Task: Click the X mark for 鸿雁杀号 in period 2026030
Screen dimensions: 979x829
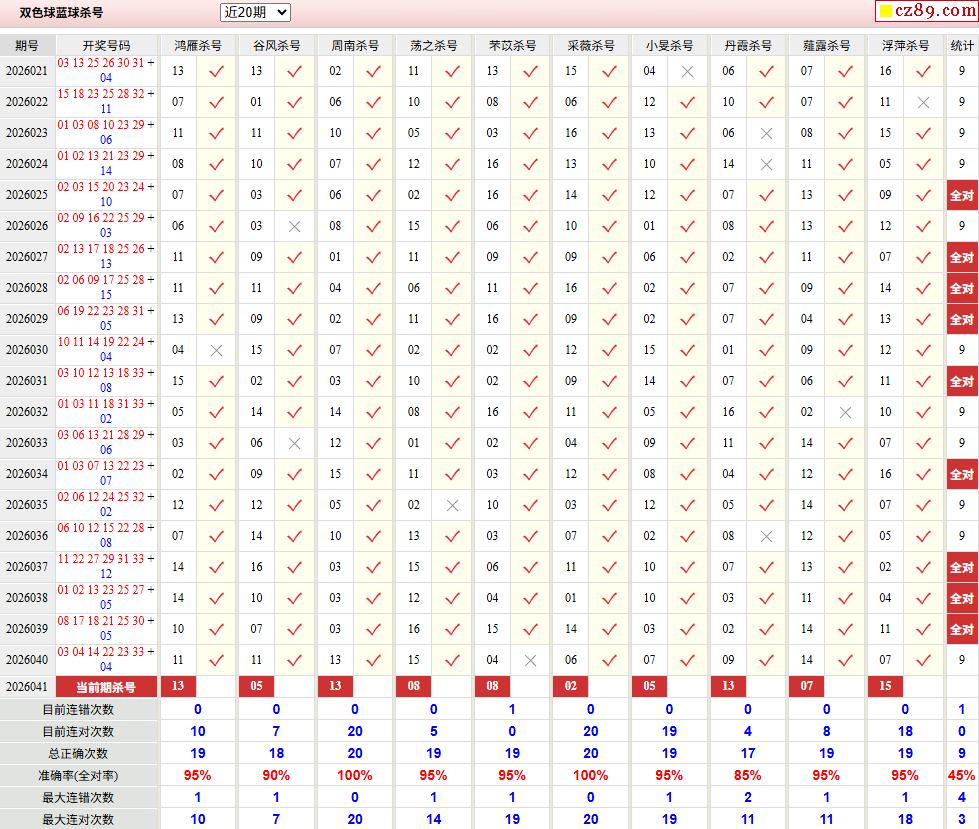Action: pos(216,350)
